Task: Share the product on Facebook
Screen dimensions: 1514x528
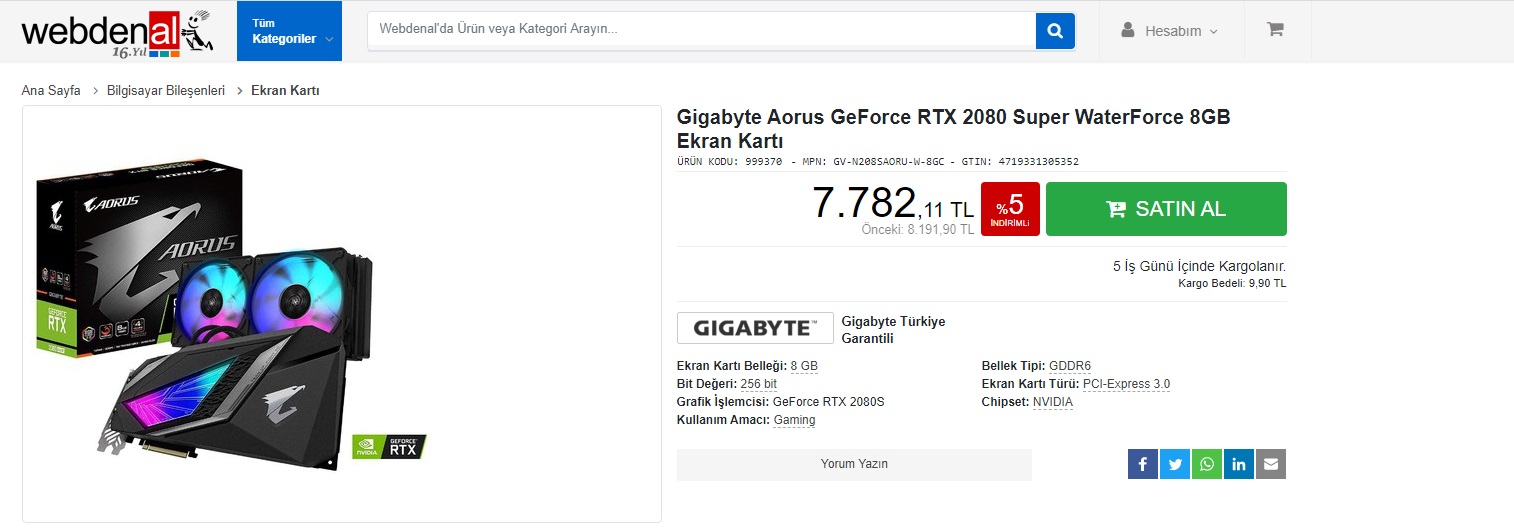Action: click(x=1143, y=464)
